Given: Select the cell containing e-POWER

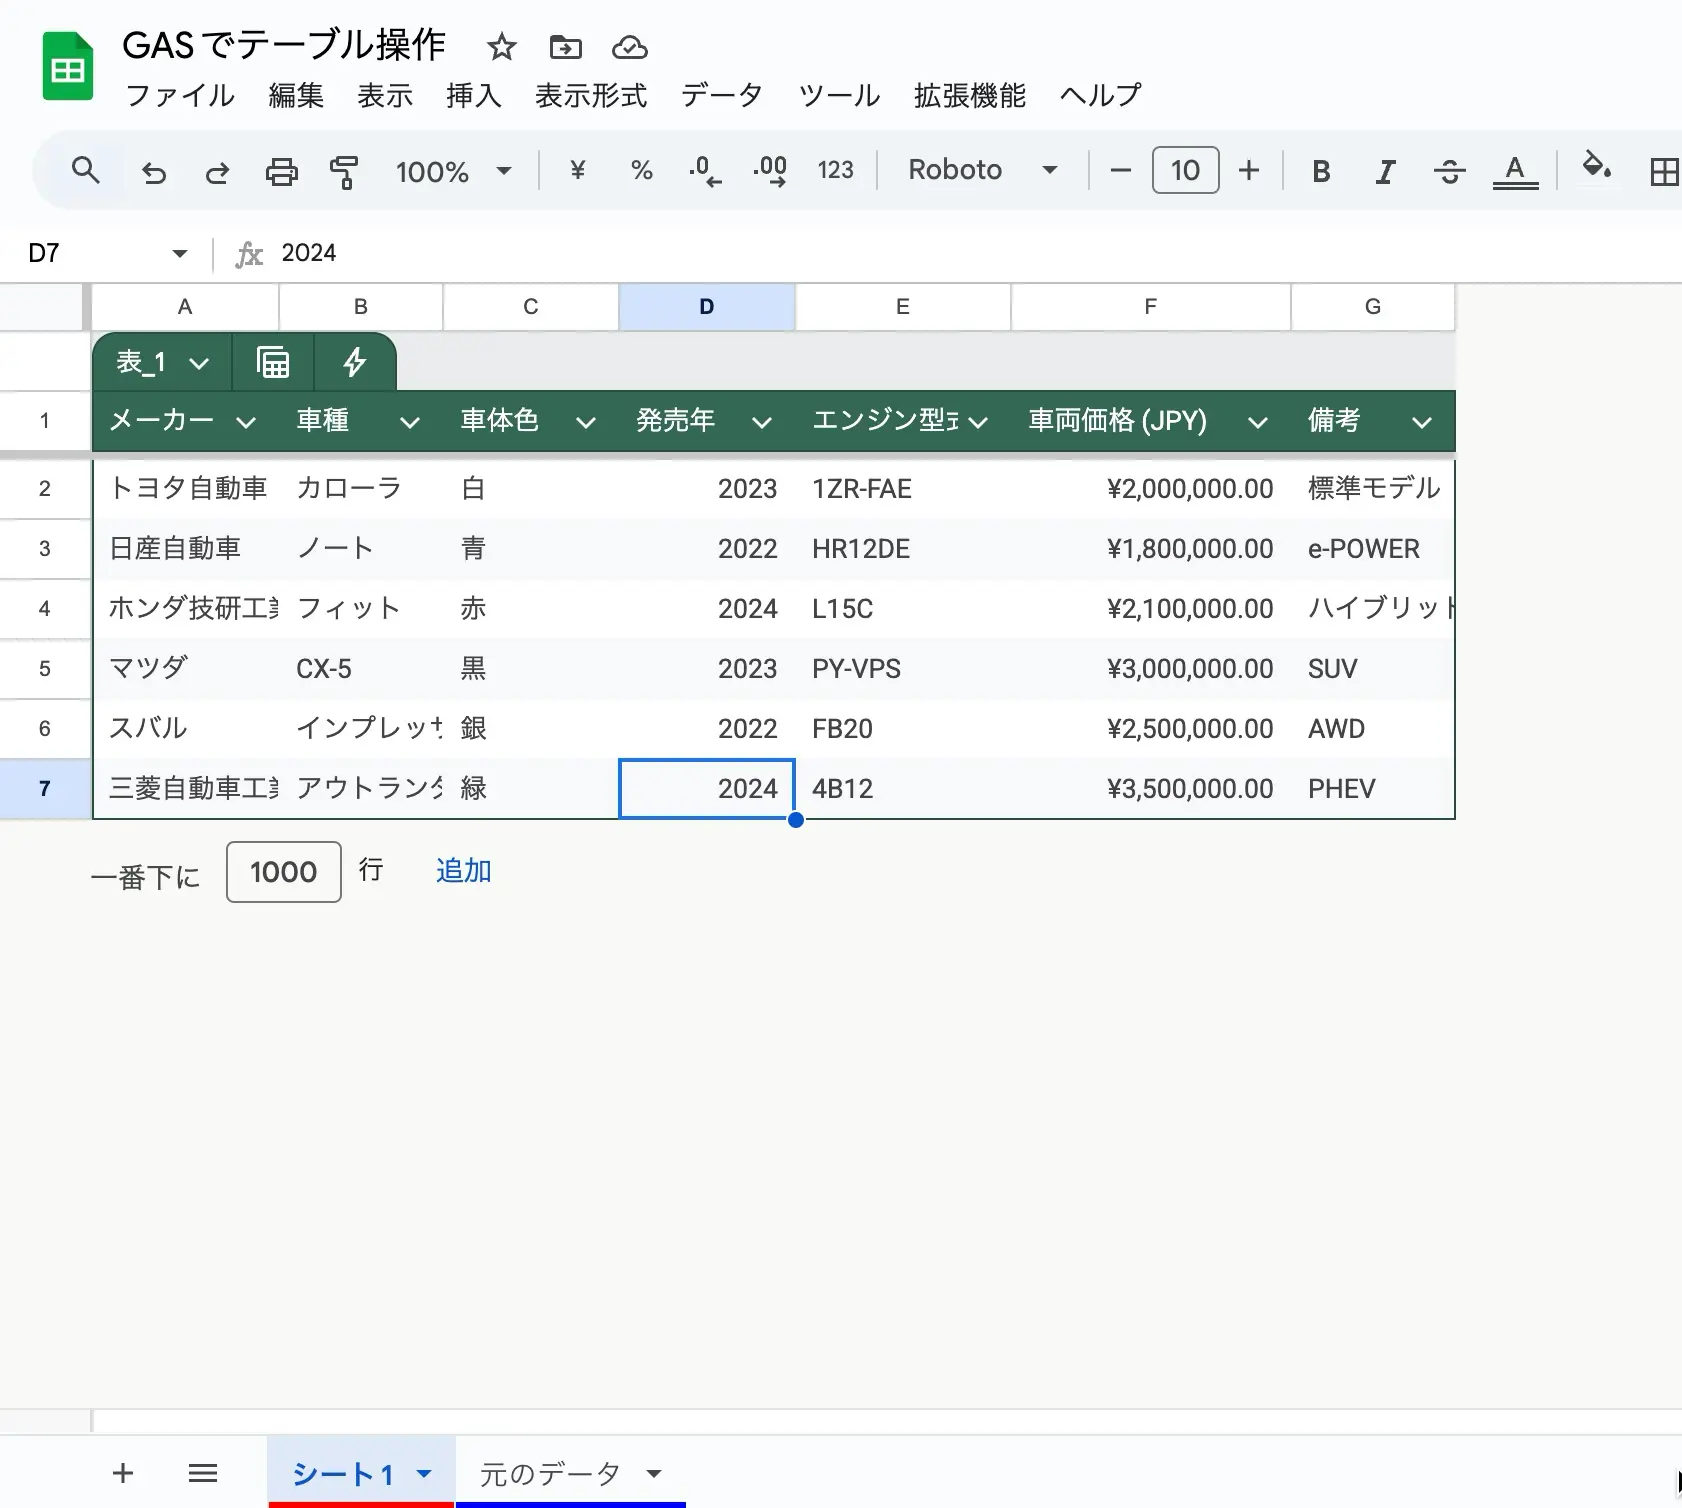Looking at the screenshot, I should (1373, 549).
